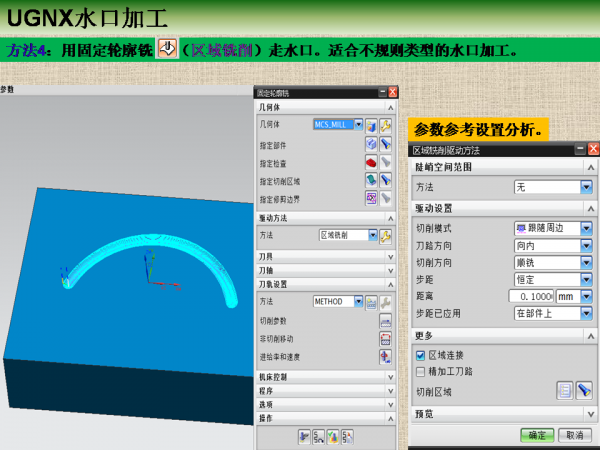Open the 非切削移动 non-cutting moves icon
This screenshot has height=450, width=600.
coord(385,339)
